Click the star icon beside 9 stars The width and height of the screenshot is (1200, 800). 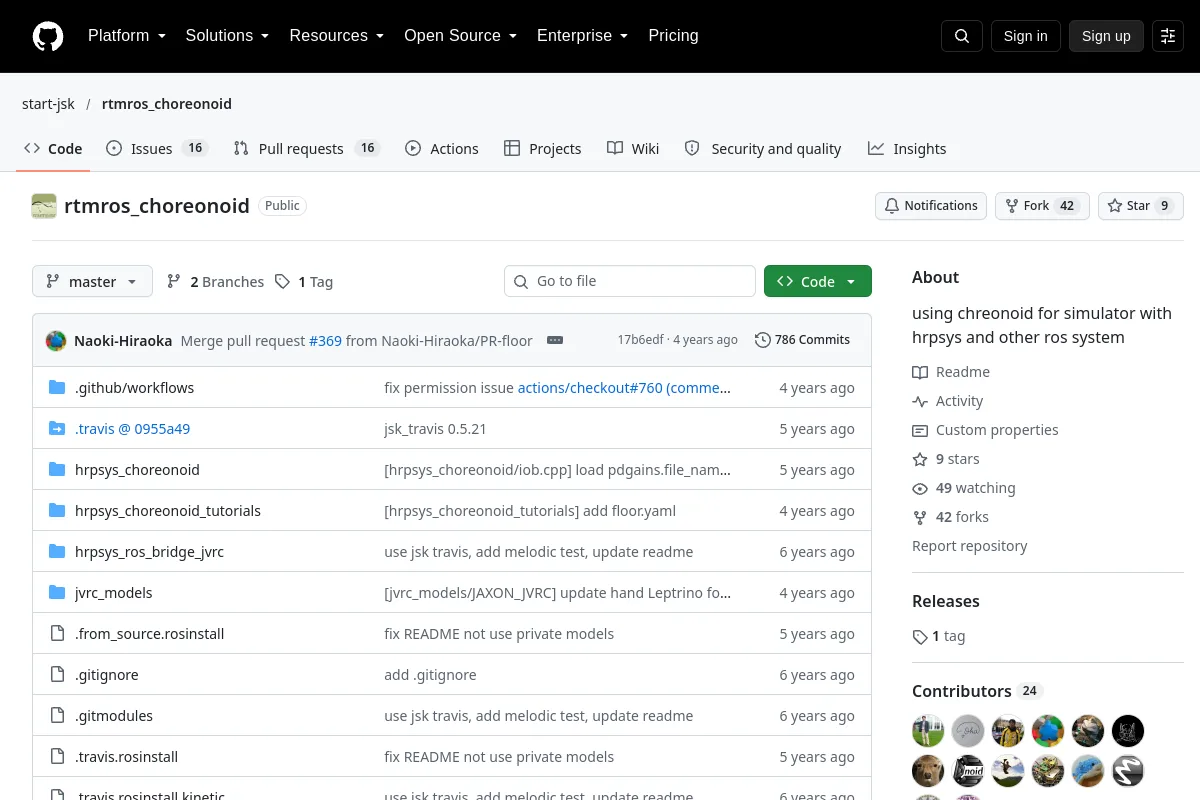point(920,459)
